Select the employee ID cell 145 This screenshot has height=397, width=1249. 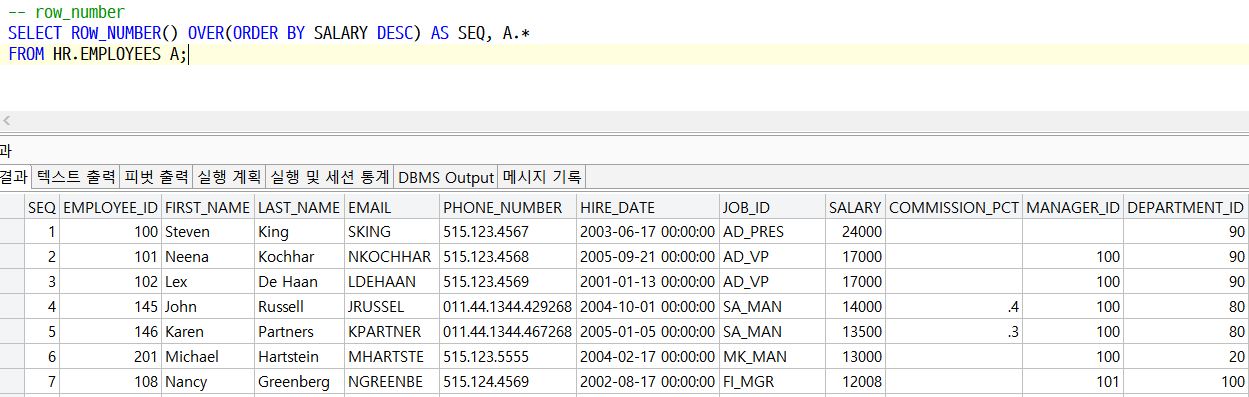coord(110,306)
